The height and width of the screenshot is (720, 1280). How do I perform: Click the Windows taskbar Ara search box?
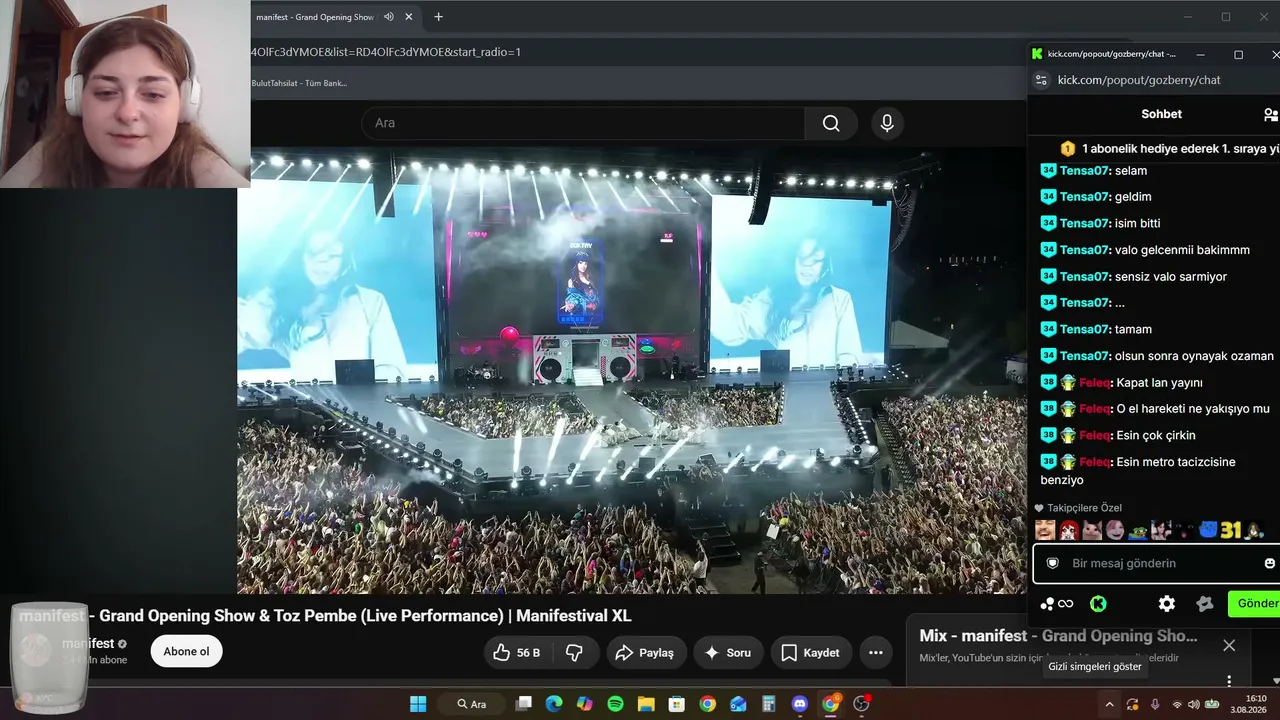pyautogui.click(x=471, y=704)
